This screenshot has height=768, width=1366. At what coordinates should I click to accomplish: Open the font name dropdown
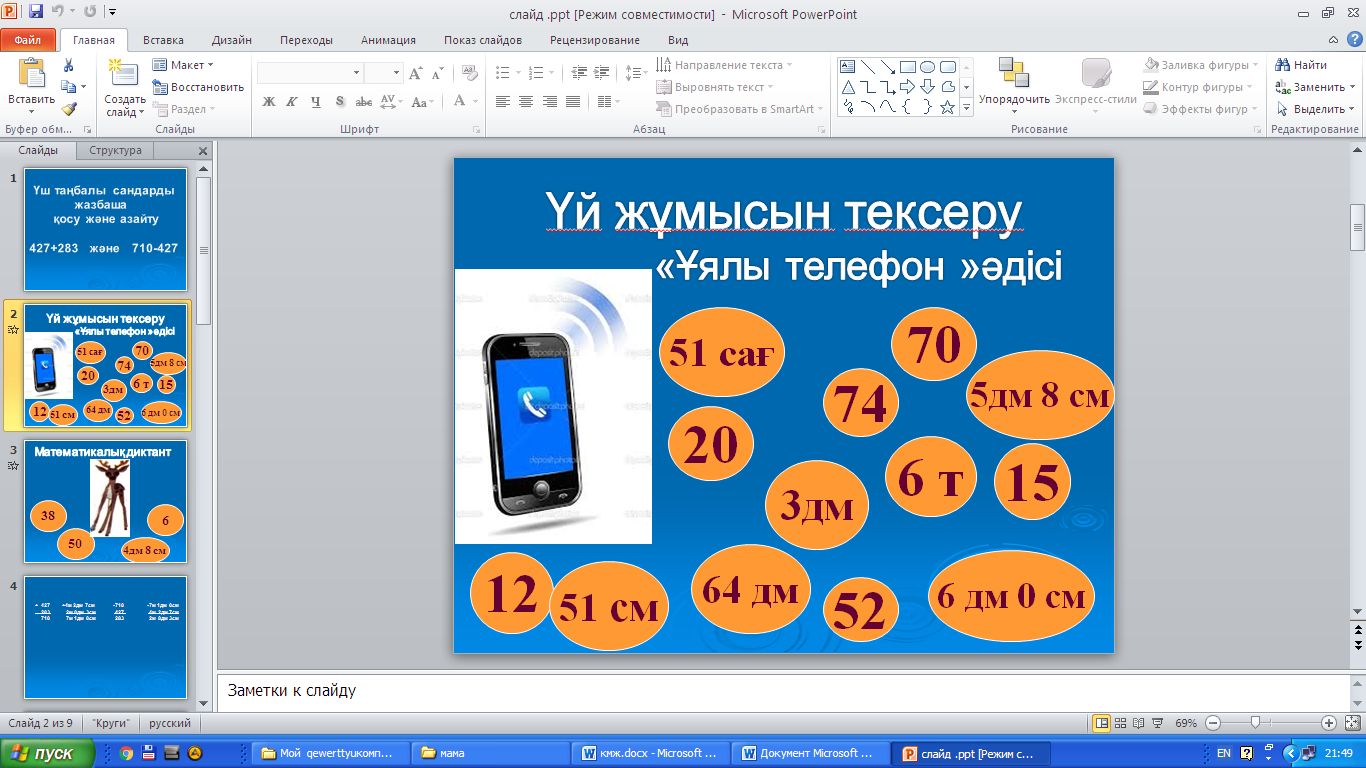(356, 73)
